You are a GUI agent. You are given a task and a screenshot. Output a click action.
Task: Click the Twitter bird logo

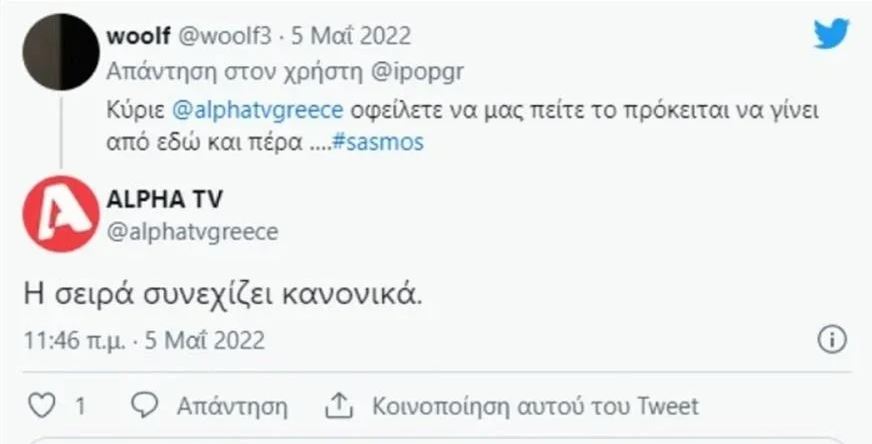point(830,34)
